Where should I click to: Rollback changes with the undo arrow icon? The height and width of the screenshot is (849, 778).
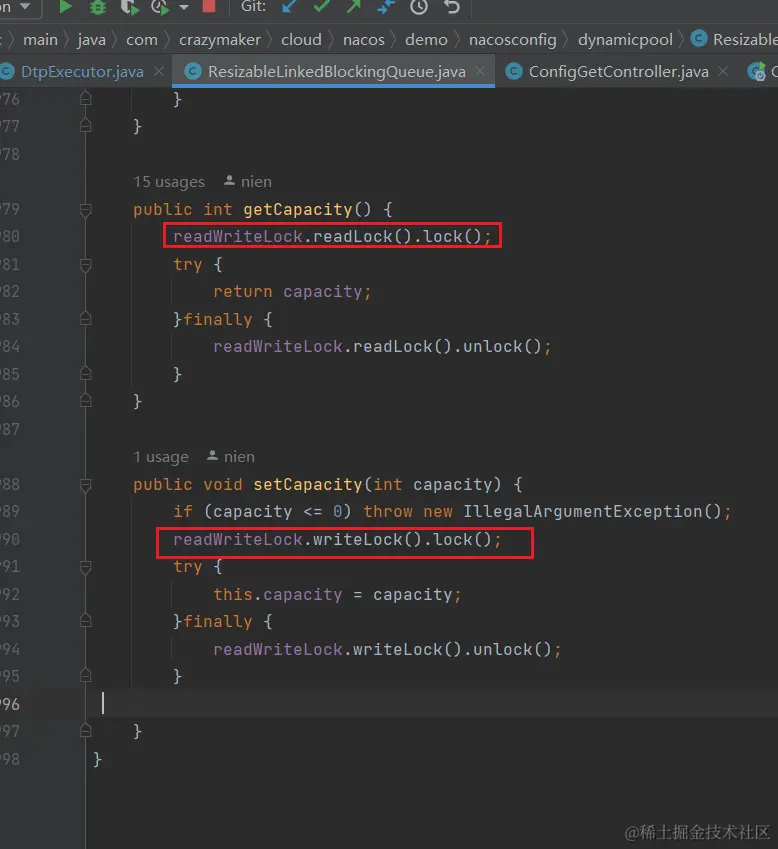pyautogui.click(x=452, y=6)
